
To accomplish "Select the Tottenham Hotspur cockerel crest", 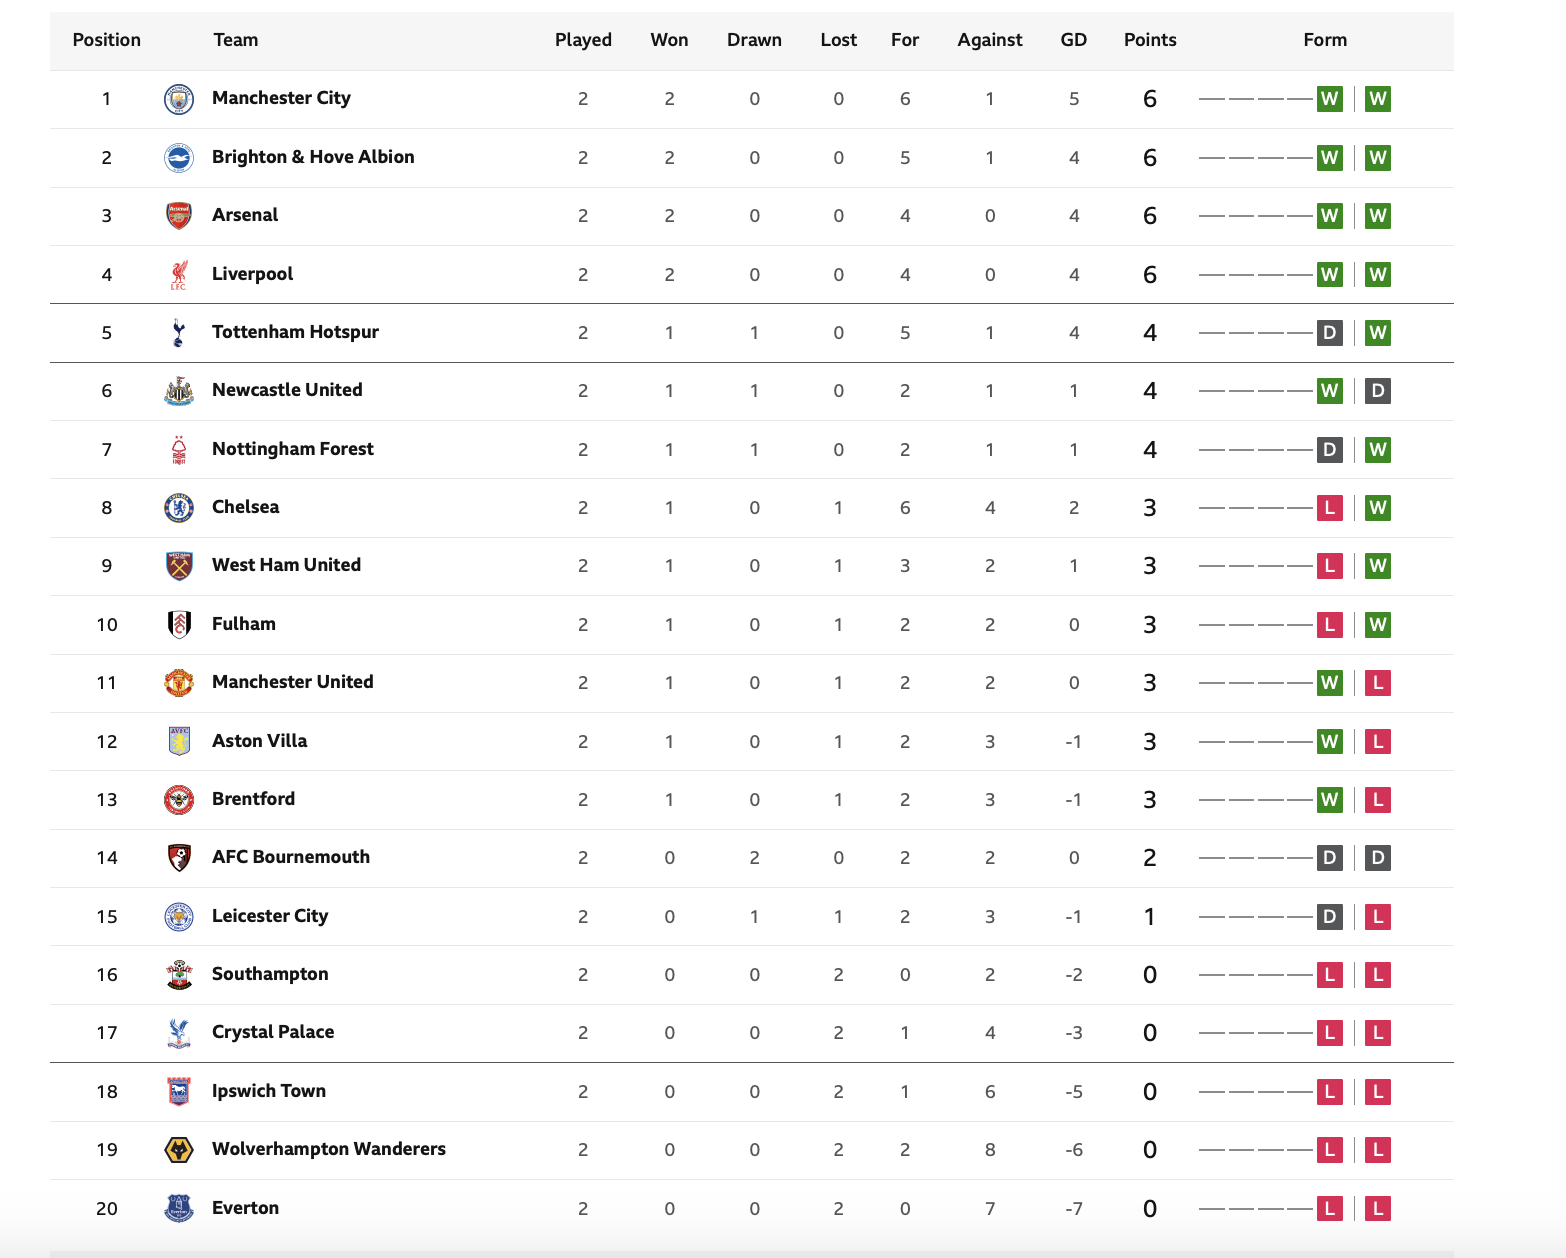I will pyautogui.click(x=179, y=333).
